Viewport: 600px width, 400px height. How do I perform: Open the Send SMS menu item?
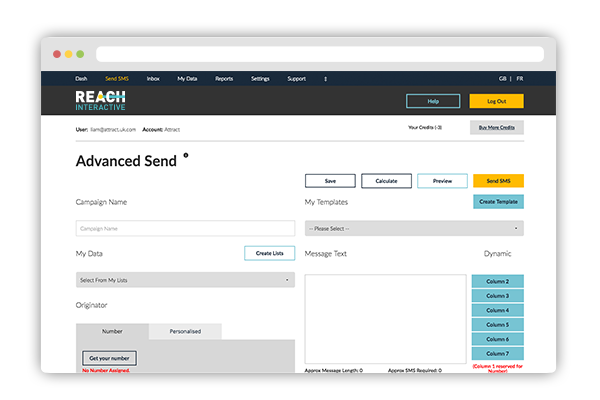(x=117, y=78)
